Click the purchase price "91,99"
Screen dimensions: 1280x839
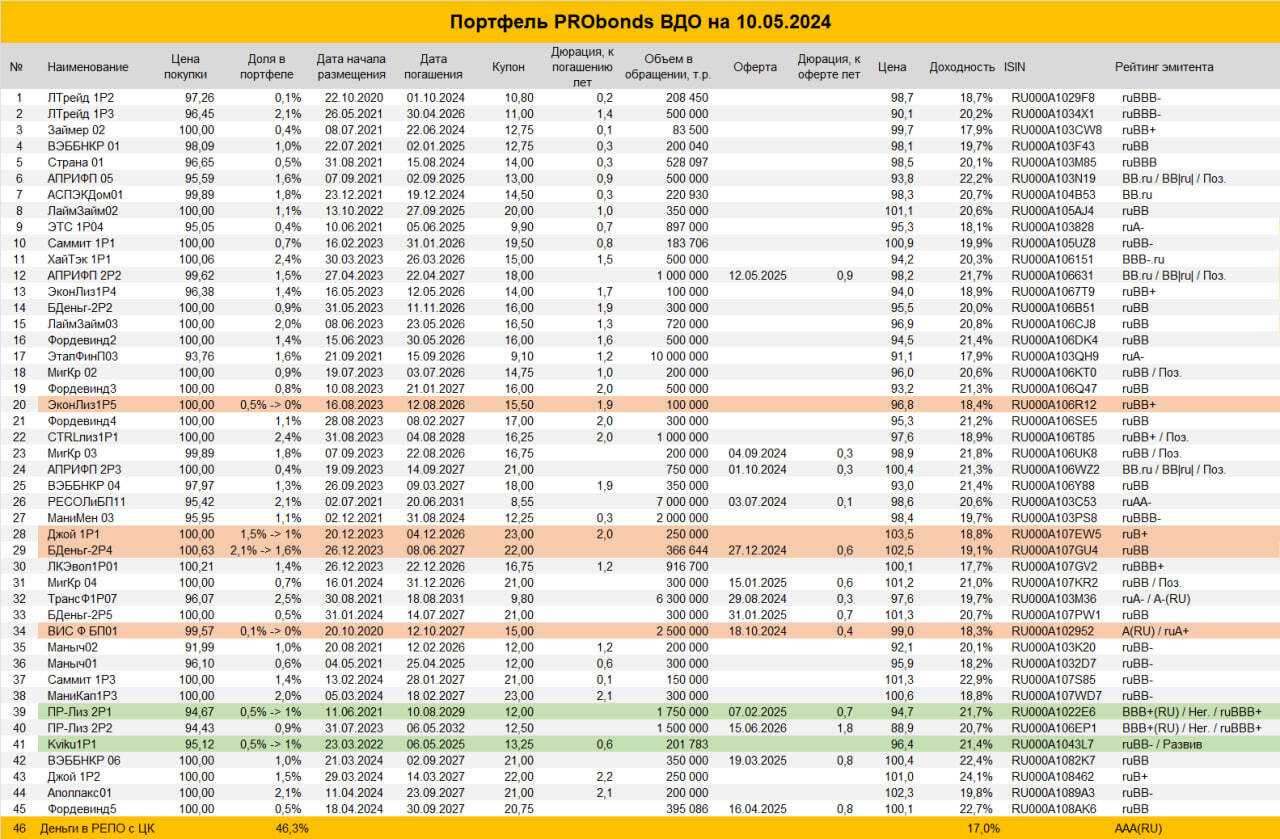point(198,646)
